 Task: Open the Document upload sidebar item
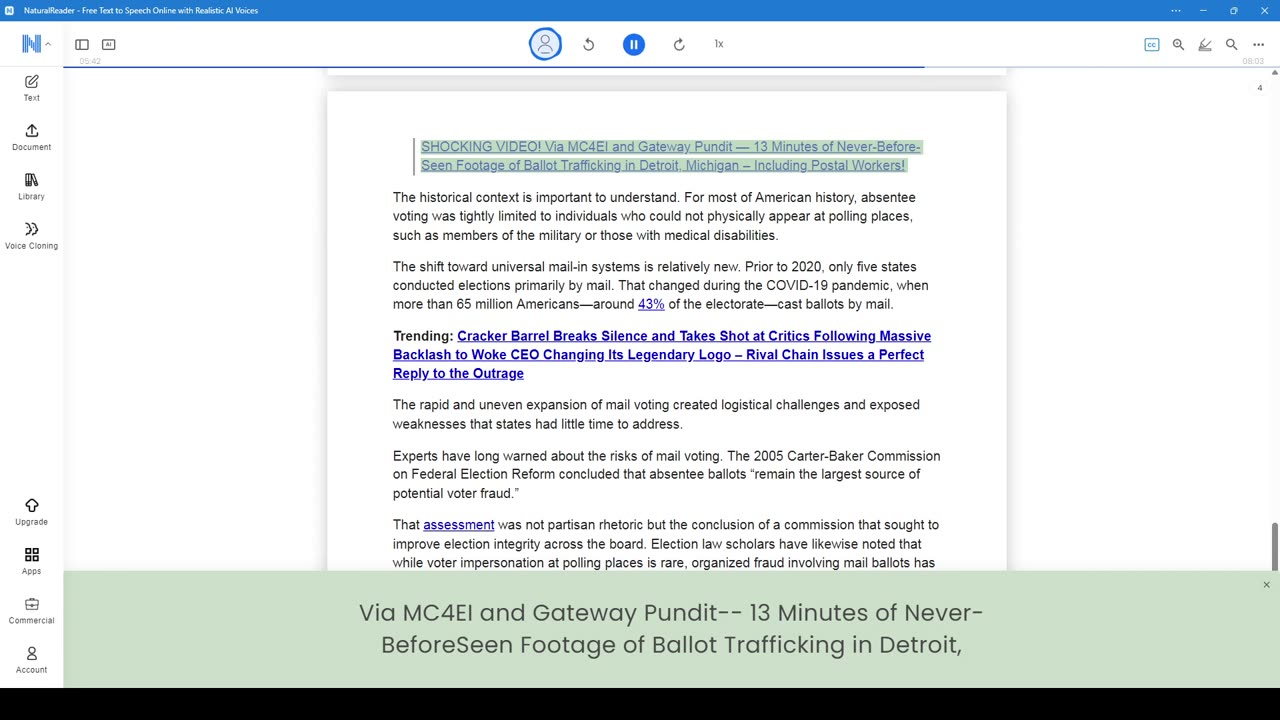(x=31, y=137)
